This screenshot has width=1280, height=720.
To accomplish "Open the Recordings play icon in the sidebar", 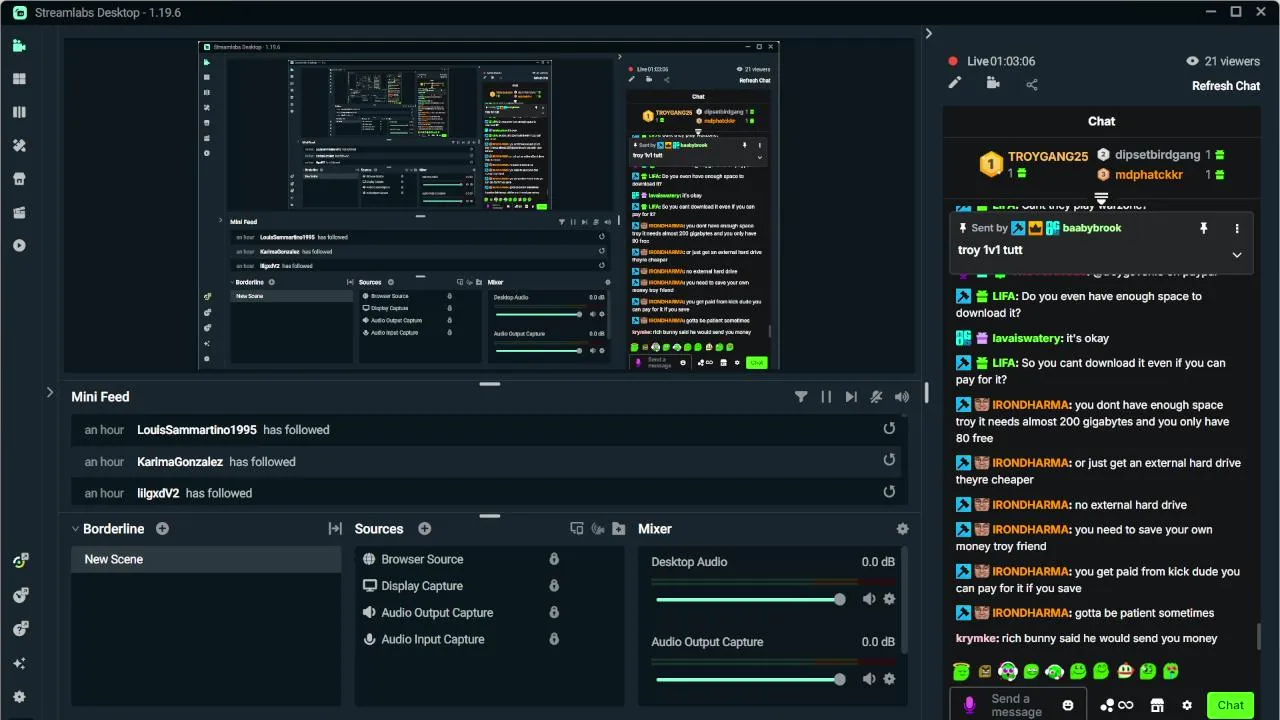I will click(19, 245).
